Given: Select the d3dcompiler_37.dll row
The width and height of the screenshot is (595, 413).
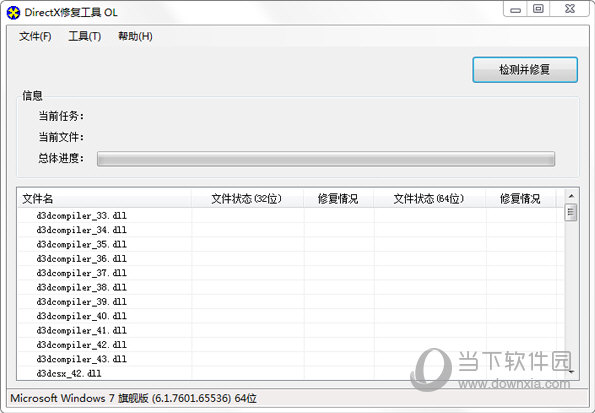Looking at the screenshot, I should pyautogui.click(x=291, y=273).
